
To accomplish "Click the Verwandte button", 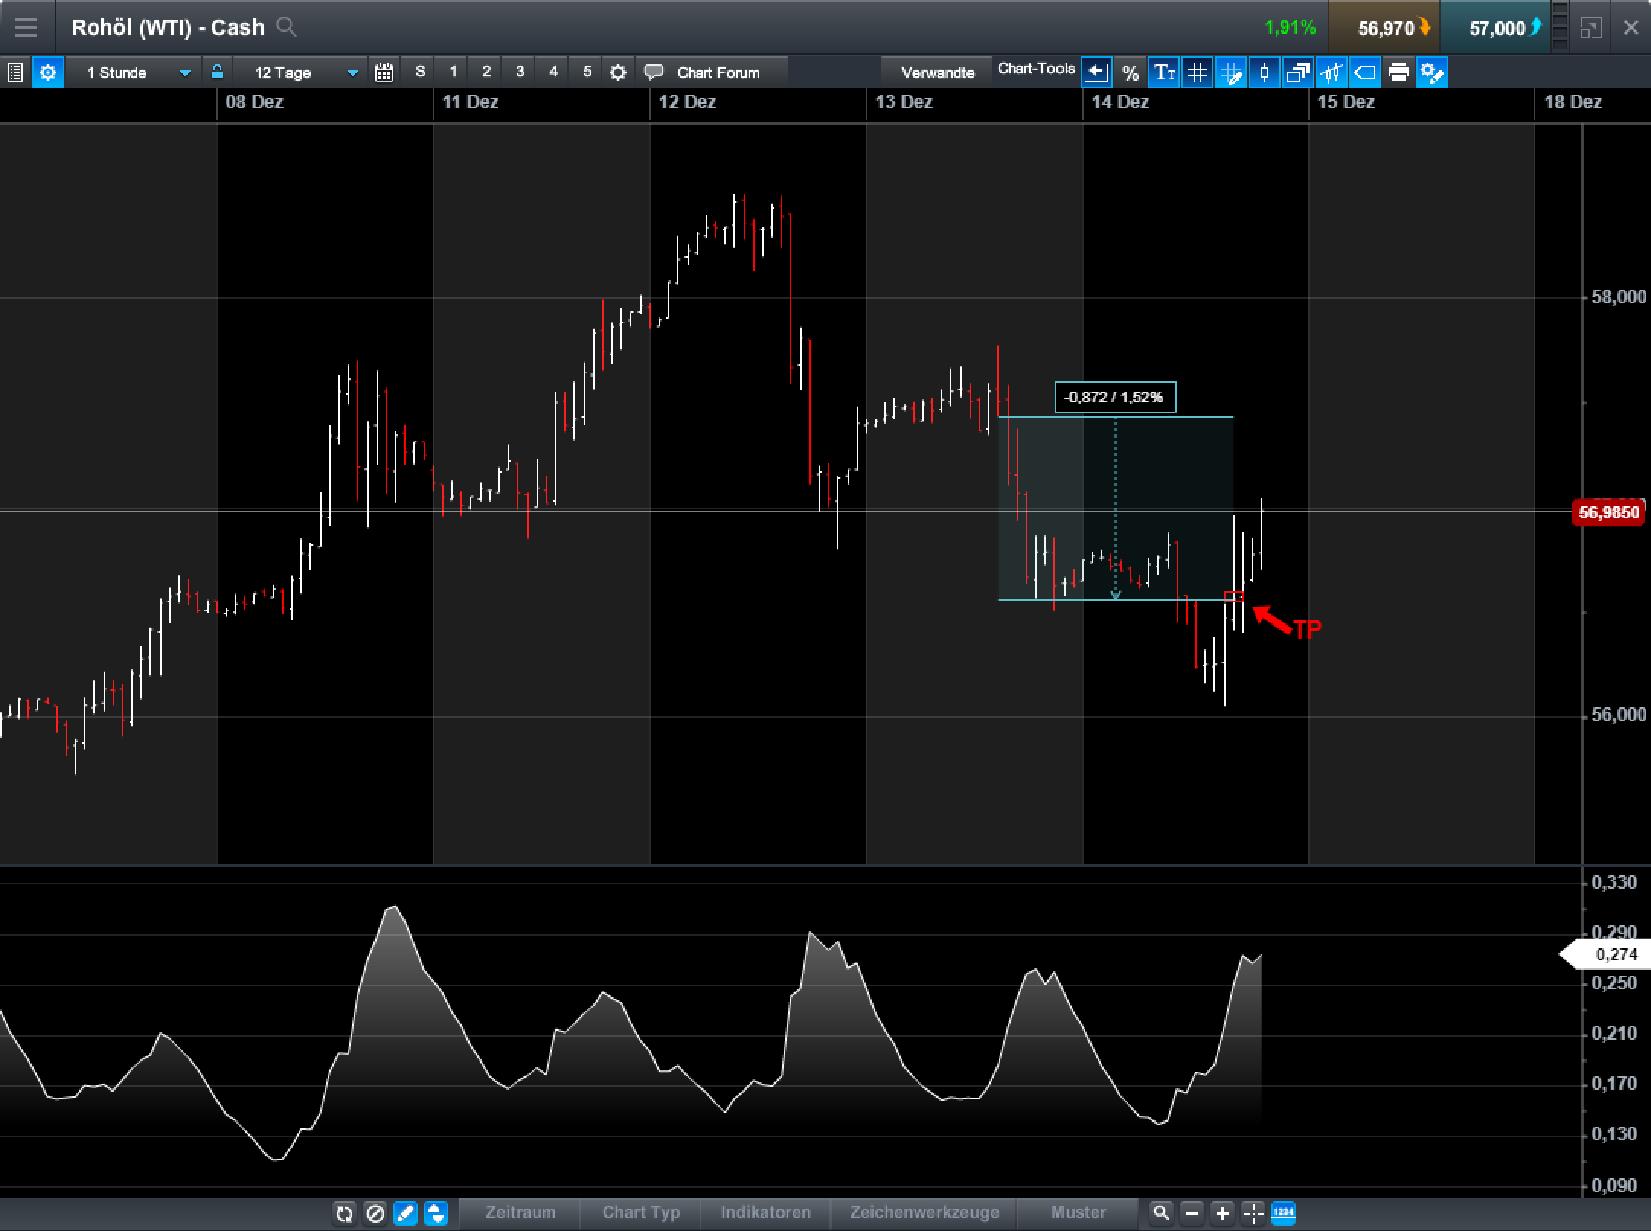I will 937,71.
